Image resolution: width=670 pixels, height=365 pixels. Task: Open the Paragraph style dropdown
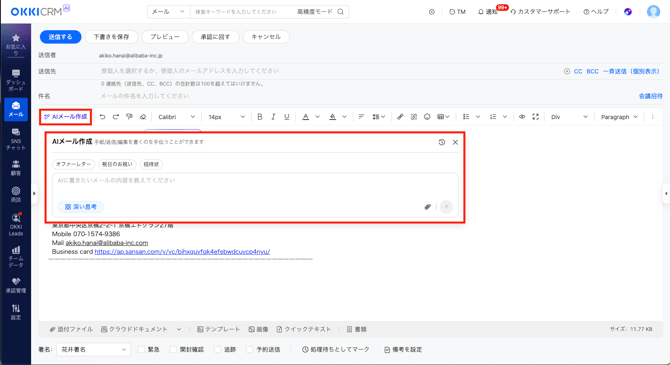(619, 117)
